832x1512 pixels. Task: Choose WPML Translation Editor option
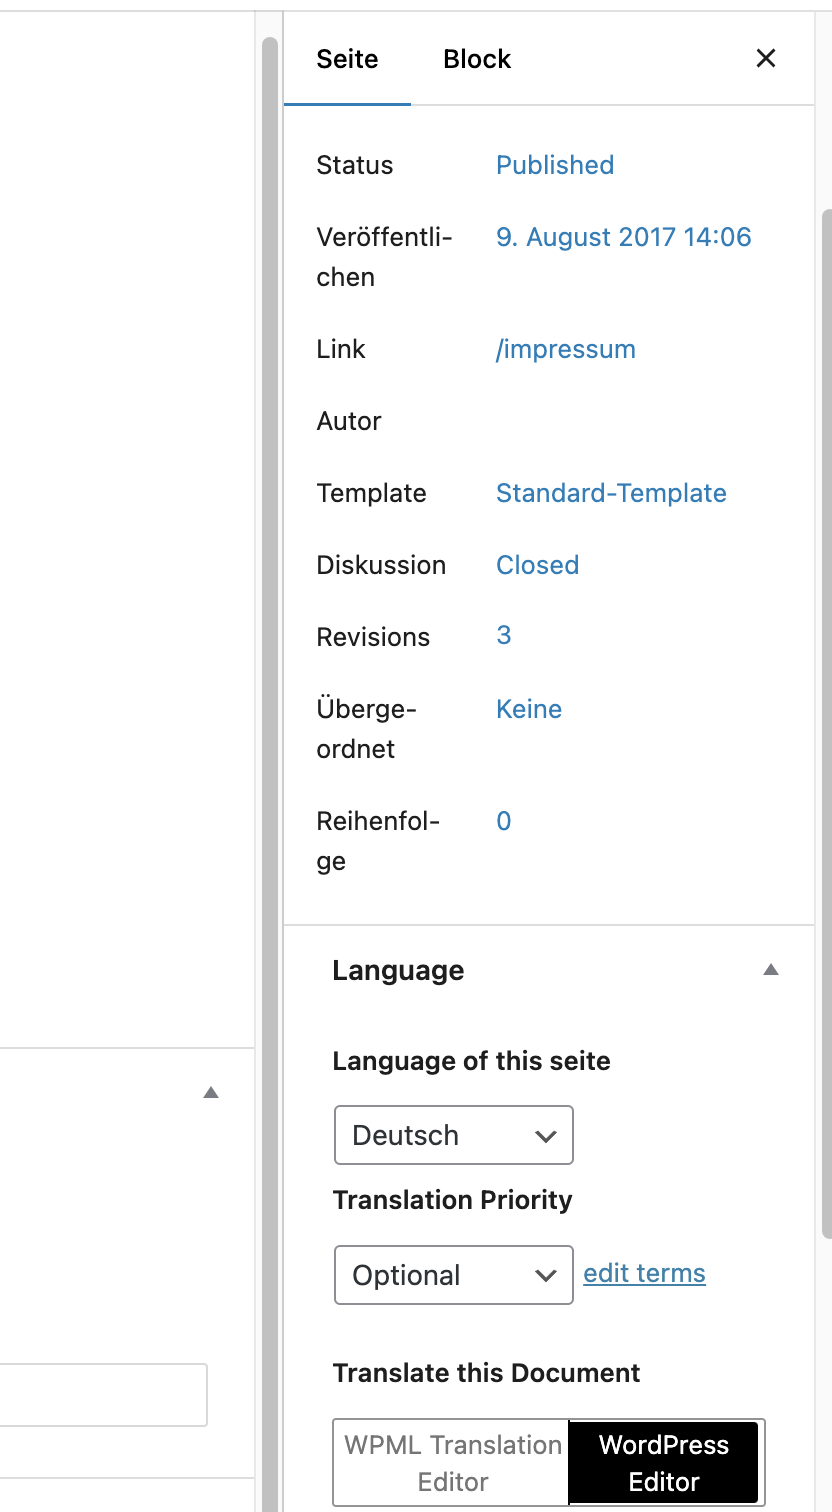pyautogui.click(x=452, y=1463)
